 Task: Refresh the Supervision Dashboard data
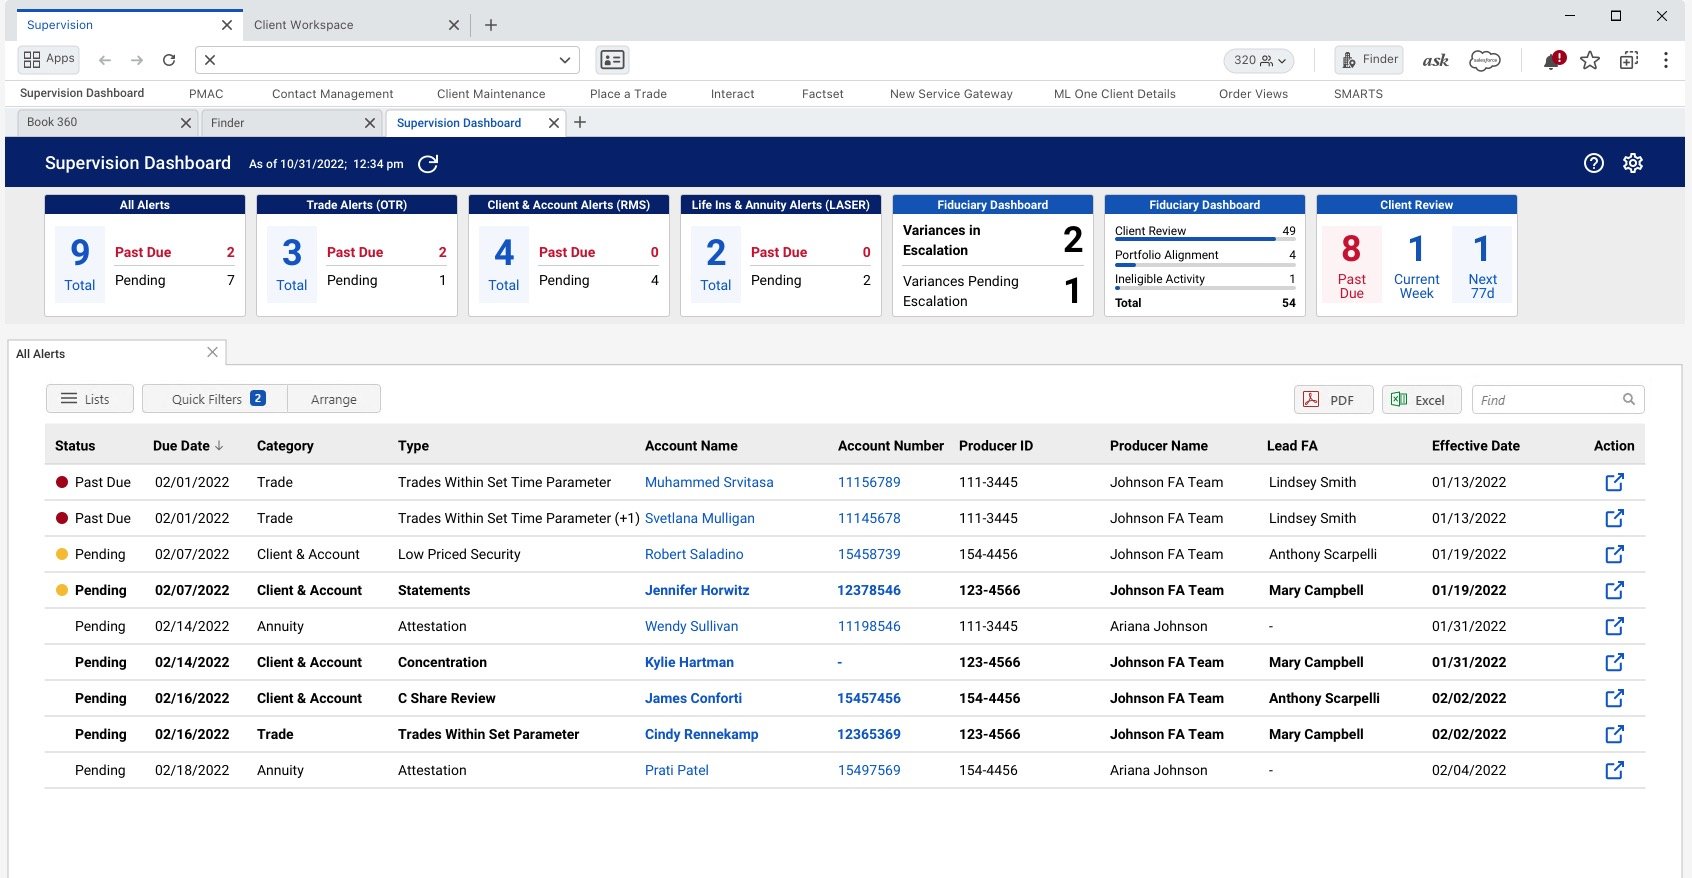(x=428, y=164)
